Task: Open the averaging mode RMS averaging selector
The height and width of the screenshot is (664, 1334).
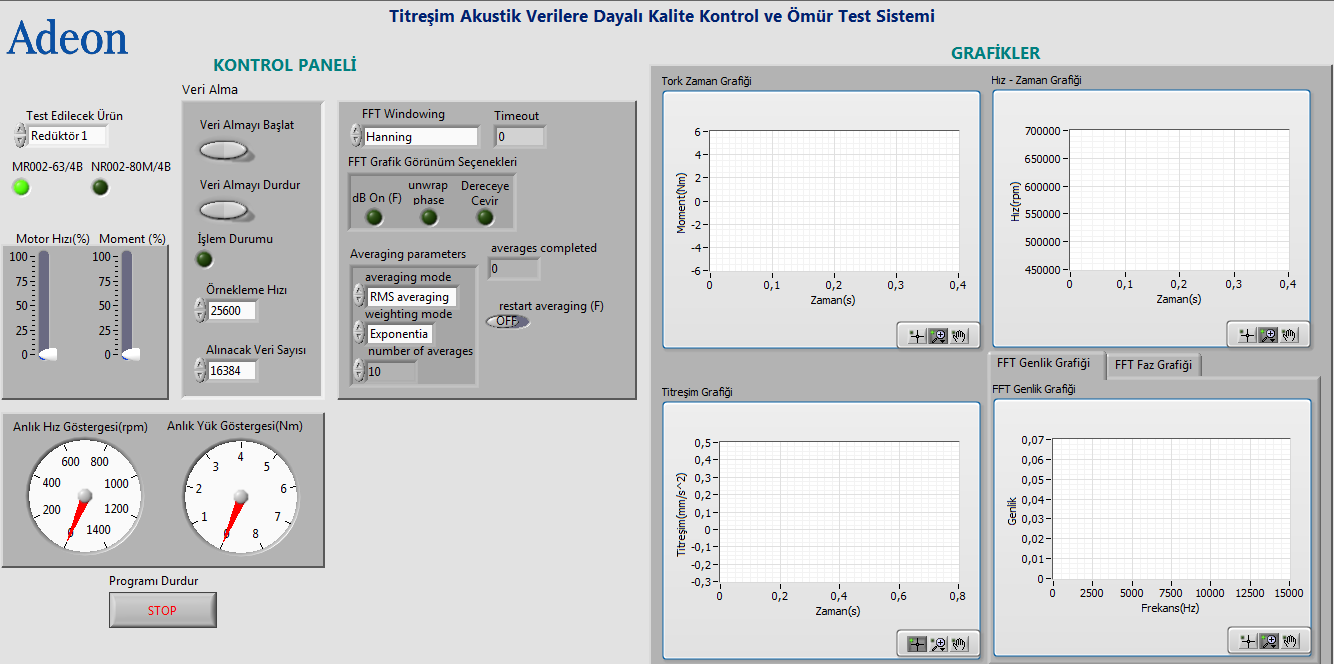Action: (x=412, y=297)
